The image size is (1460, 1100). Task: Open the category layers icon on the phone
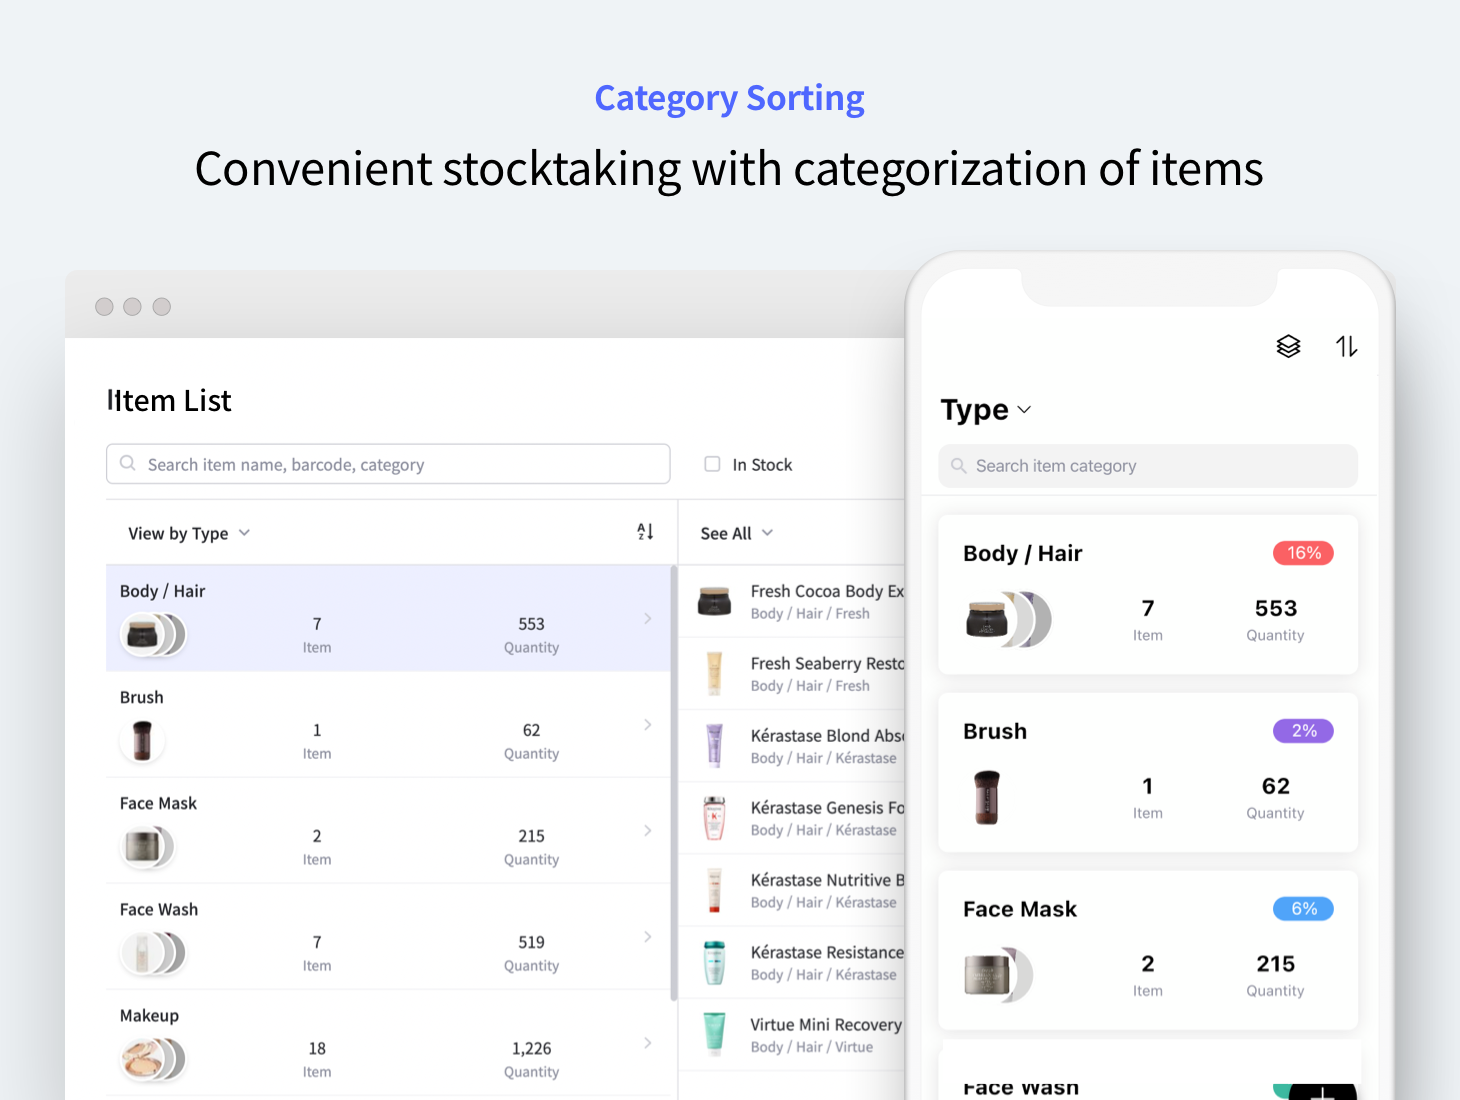point(1288,346)
